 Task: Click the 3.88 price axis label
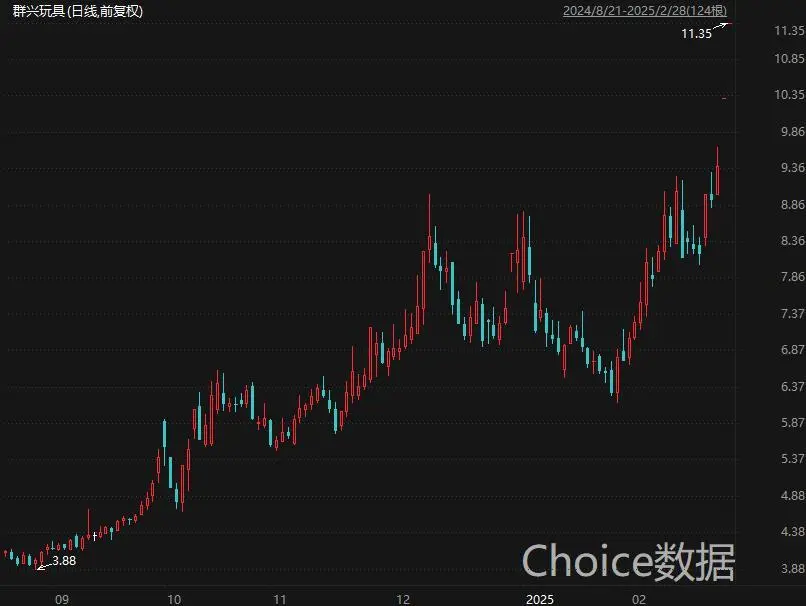coord(784,568)
